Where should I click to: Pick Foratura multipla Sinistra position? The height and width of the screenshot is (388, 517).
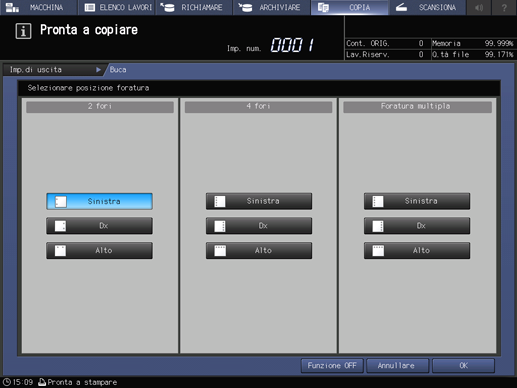coord(417,201)
